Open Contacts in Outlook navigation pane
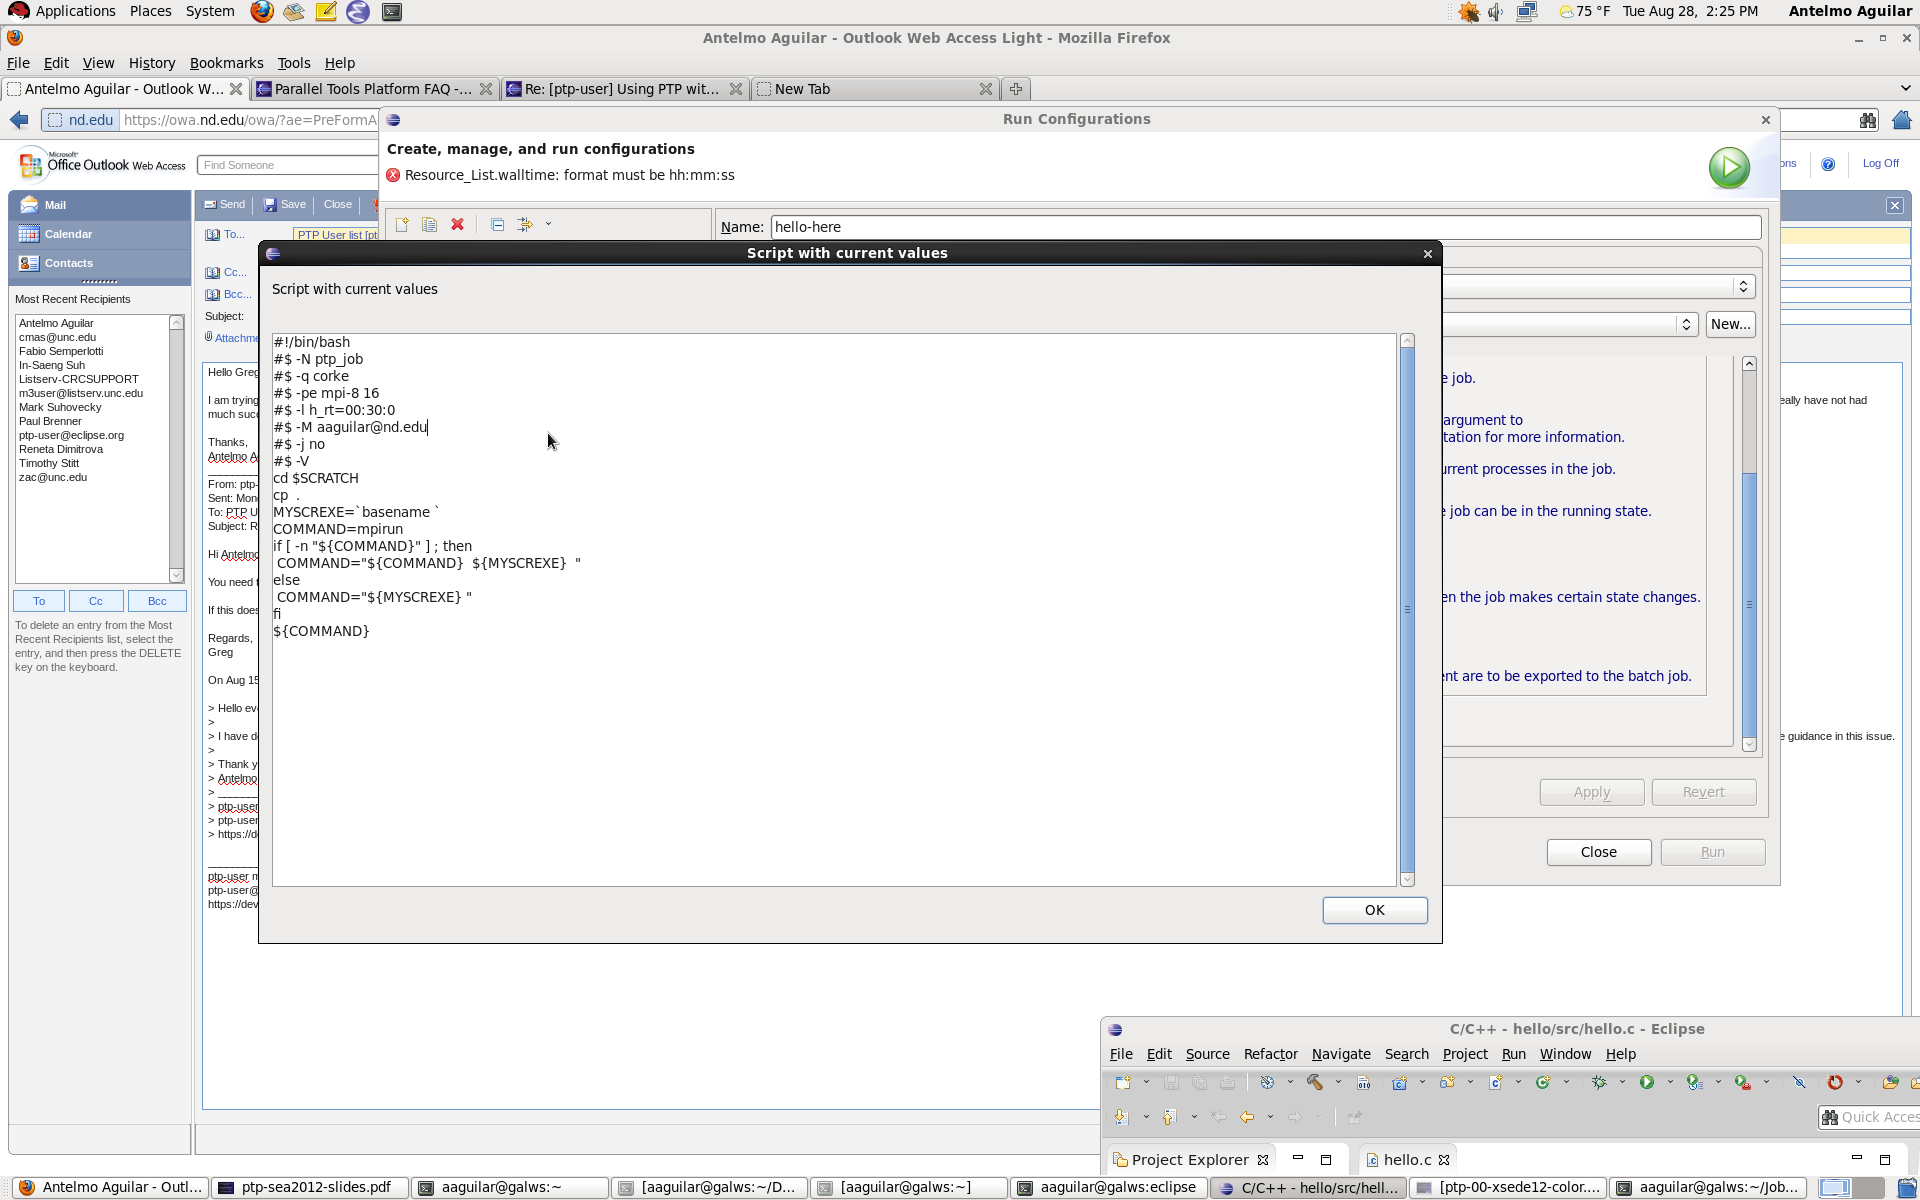 pos(100,263)
